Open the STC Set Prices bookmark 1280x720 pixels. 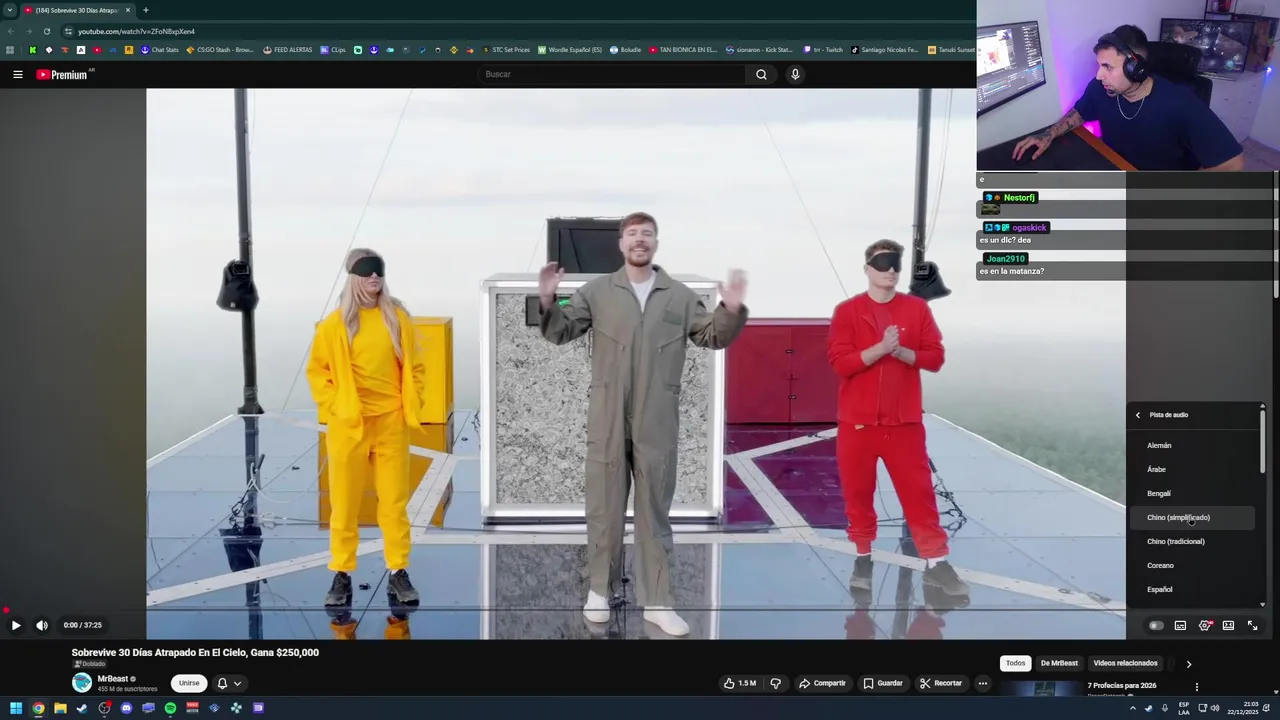(x=505, y=50)
